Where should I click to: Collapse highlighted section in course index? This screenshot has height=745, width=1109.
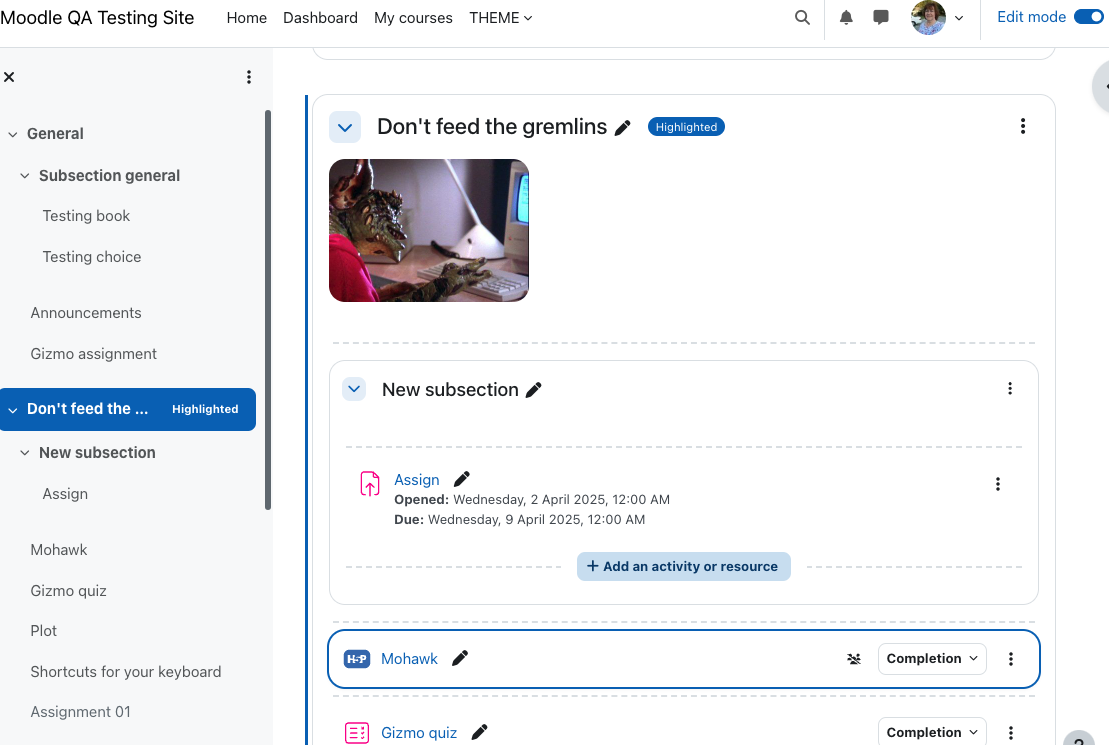[x=13, y=410]
